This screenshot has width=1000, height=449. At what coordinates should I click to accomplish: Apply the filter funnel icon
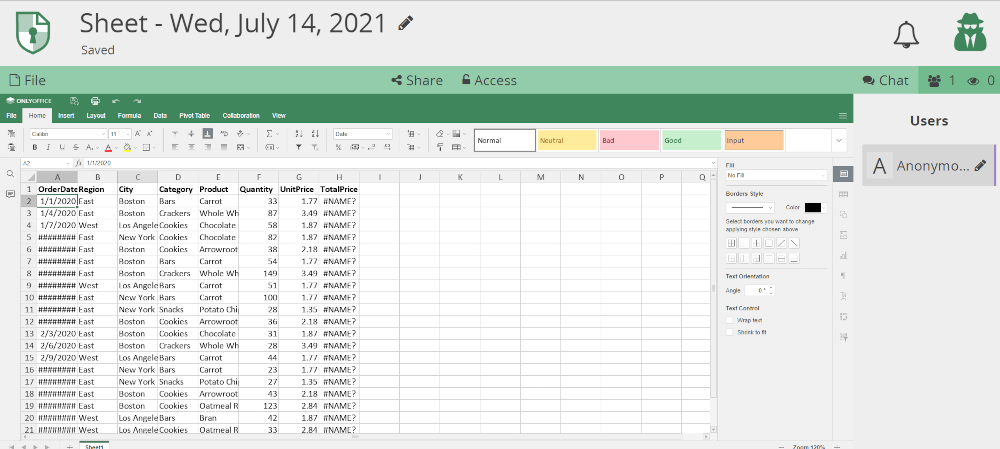(x=298, y=147)
